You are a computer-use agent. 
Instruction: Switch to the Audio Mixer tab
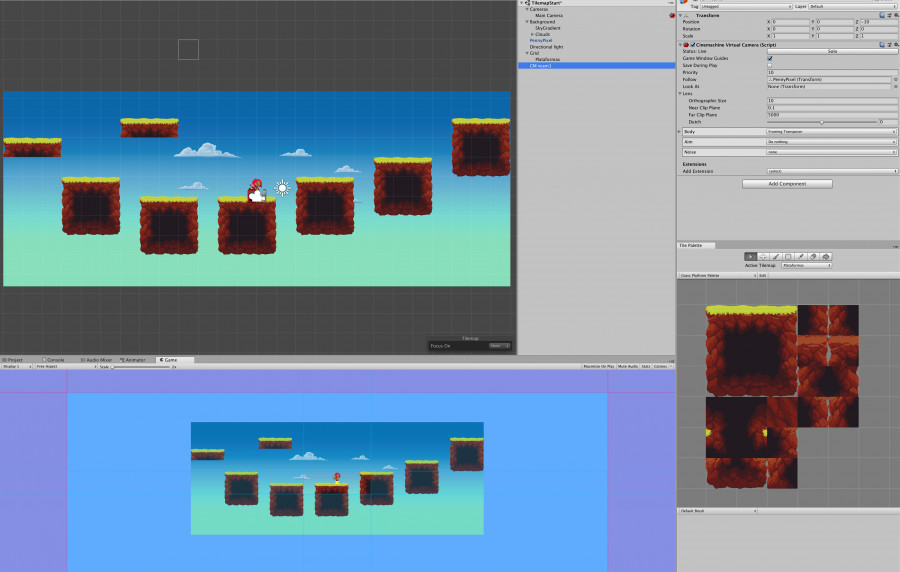96,360
